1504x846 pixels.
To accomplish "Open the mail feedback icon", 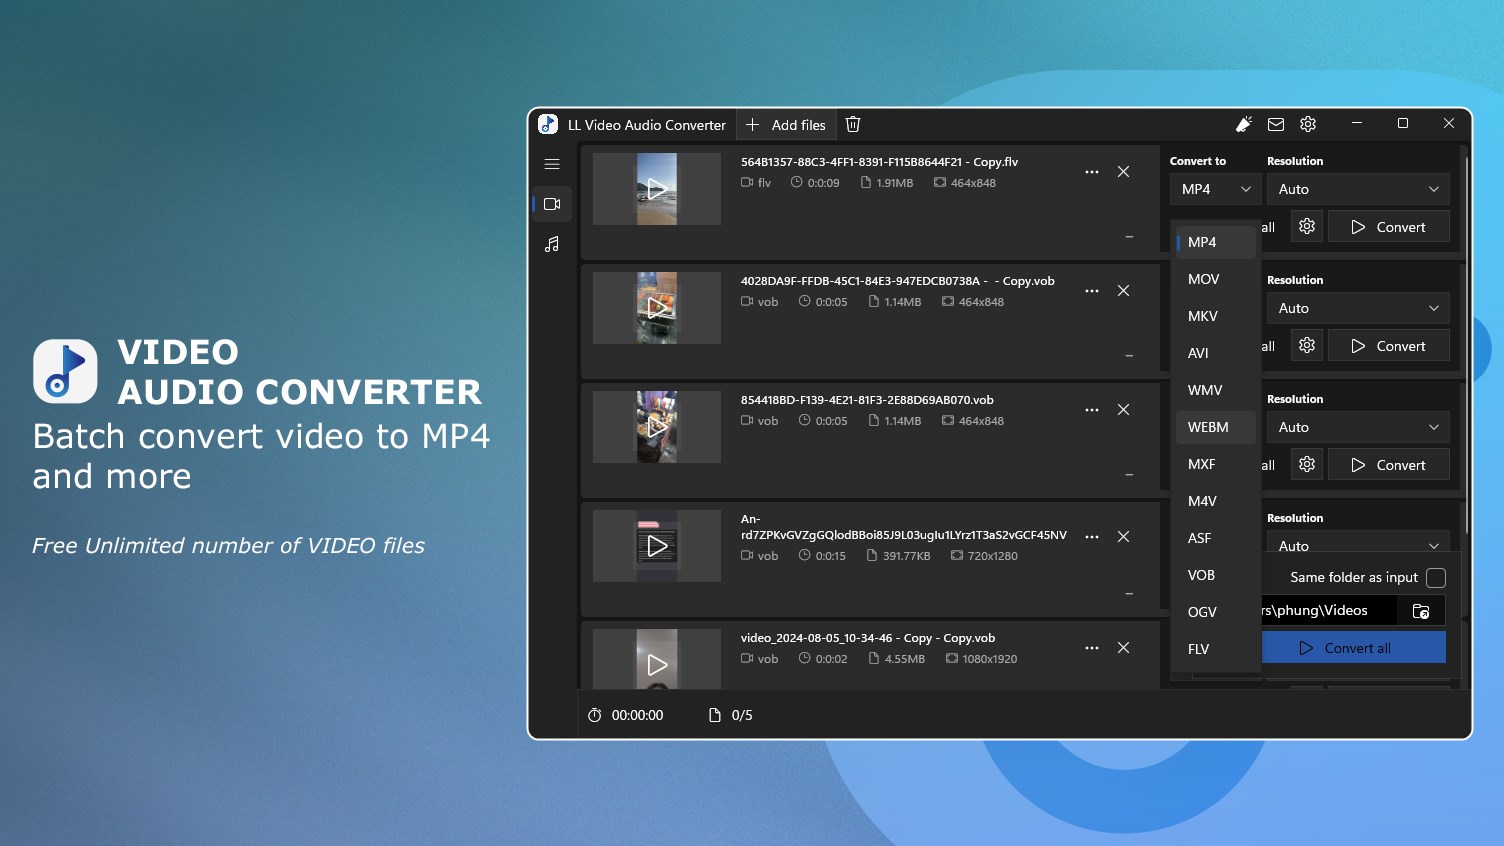I will click(1276, 125).
